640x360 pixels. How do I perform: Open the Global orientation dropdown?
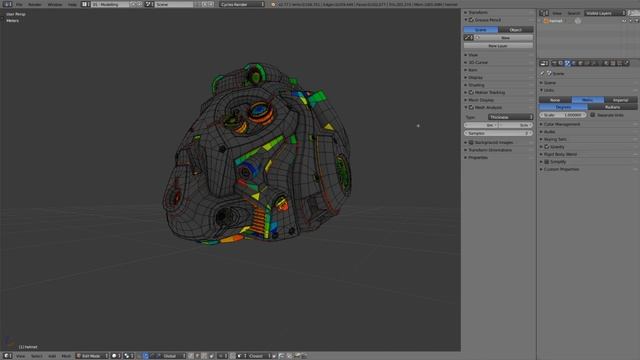tap(174, 356)
